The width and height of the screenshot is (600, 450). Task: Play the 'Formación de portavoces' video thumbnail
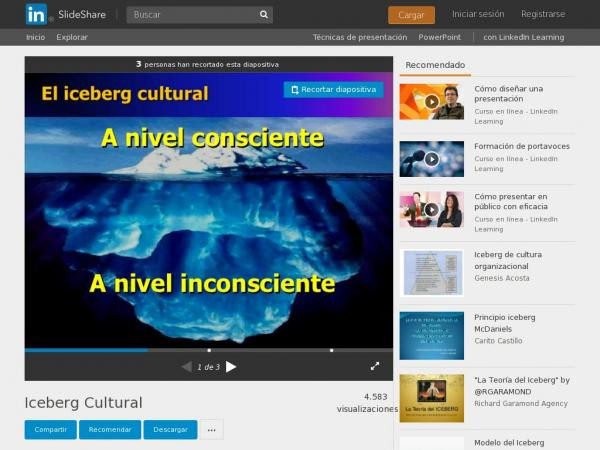(431, 159)
